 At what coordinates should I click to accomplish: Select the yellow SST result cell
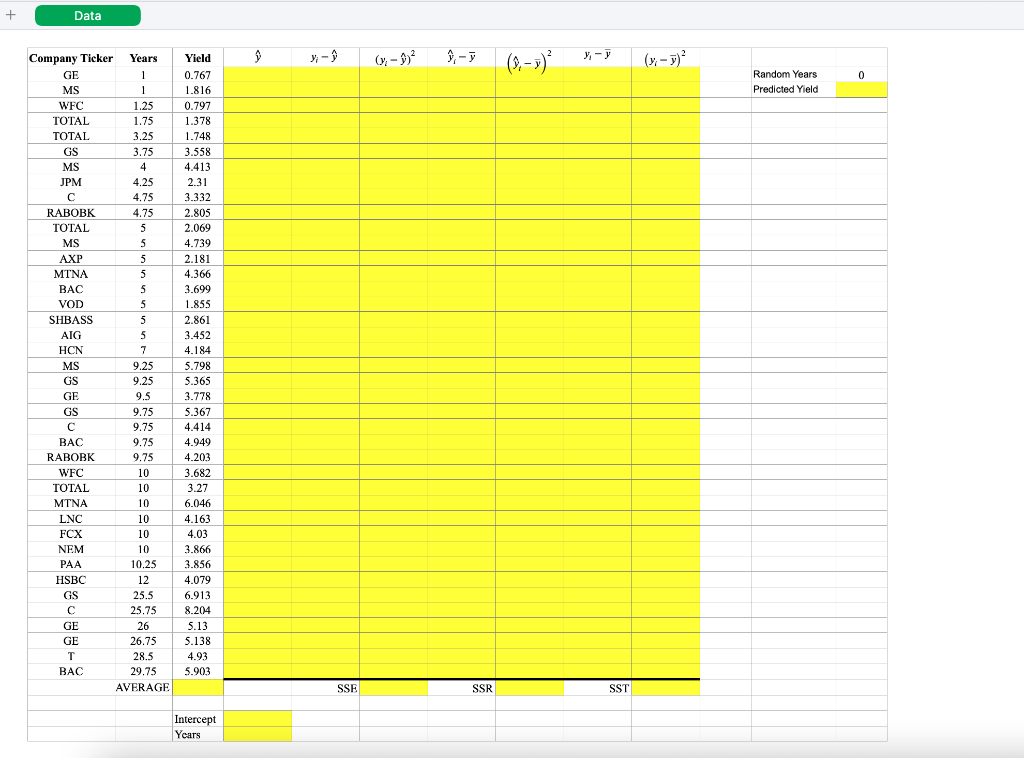tap(666, 688)
